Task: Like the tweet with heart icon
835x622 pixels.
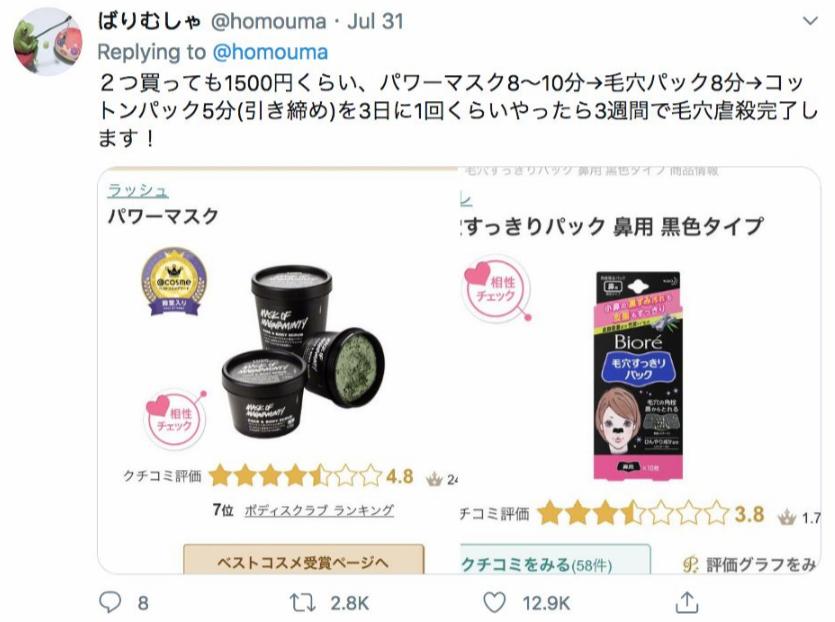Action: [494, 603]
